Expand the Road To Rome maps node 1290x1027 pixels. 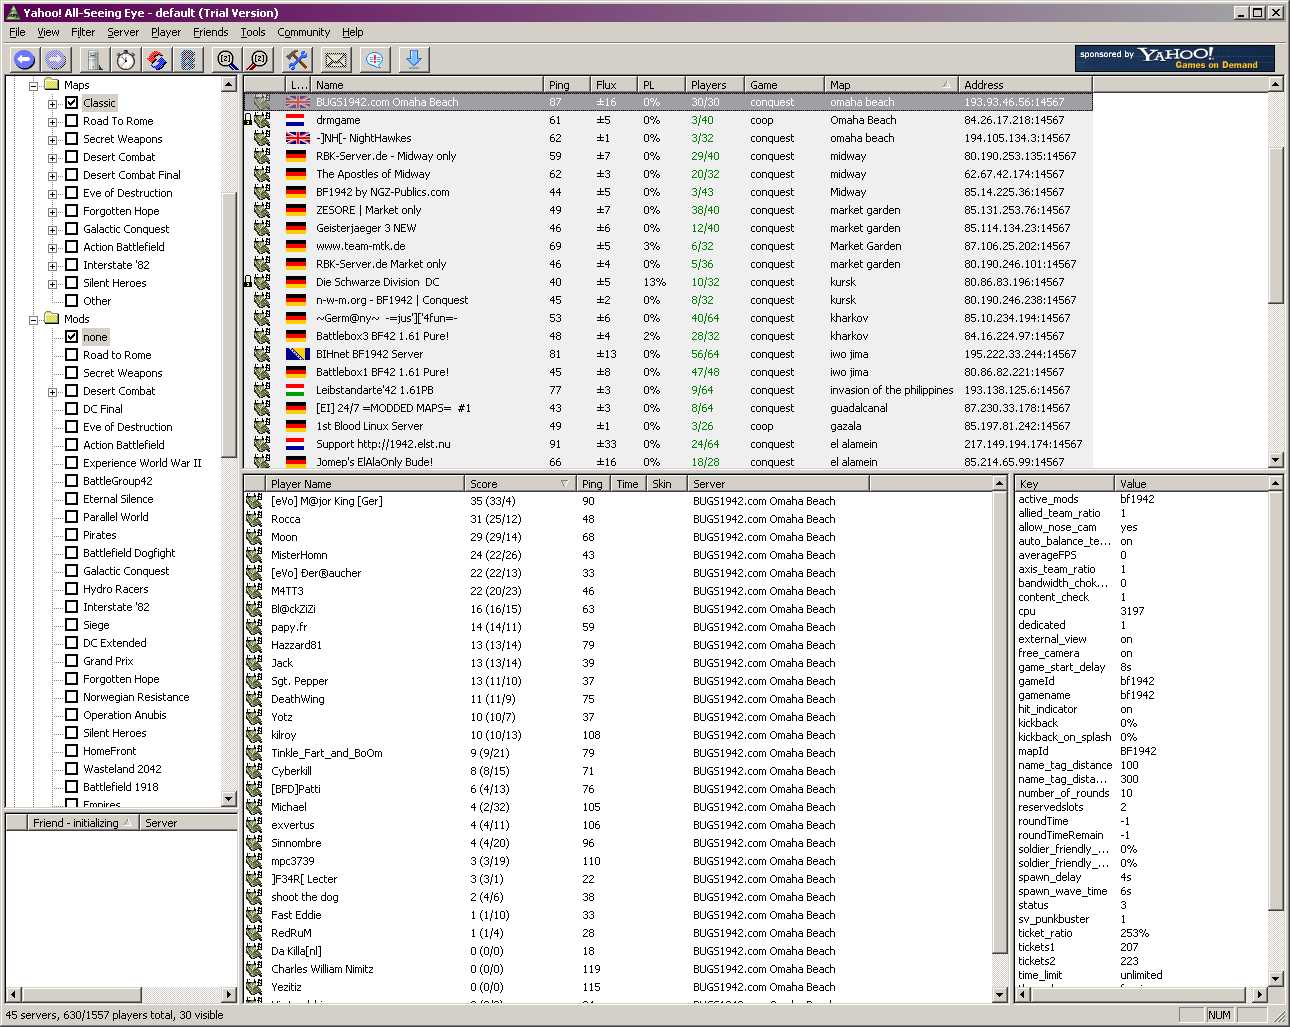point(53,121)
